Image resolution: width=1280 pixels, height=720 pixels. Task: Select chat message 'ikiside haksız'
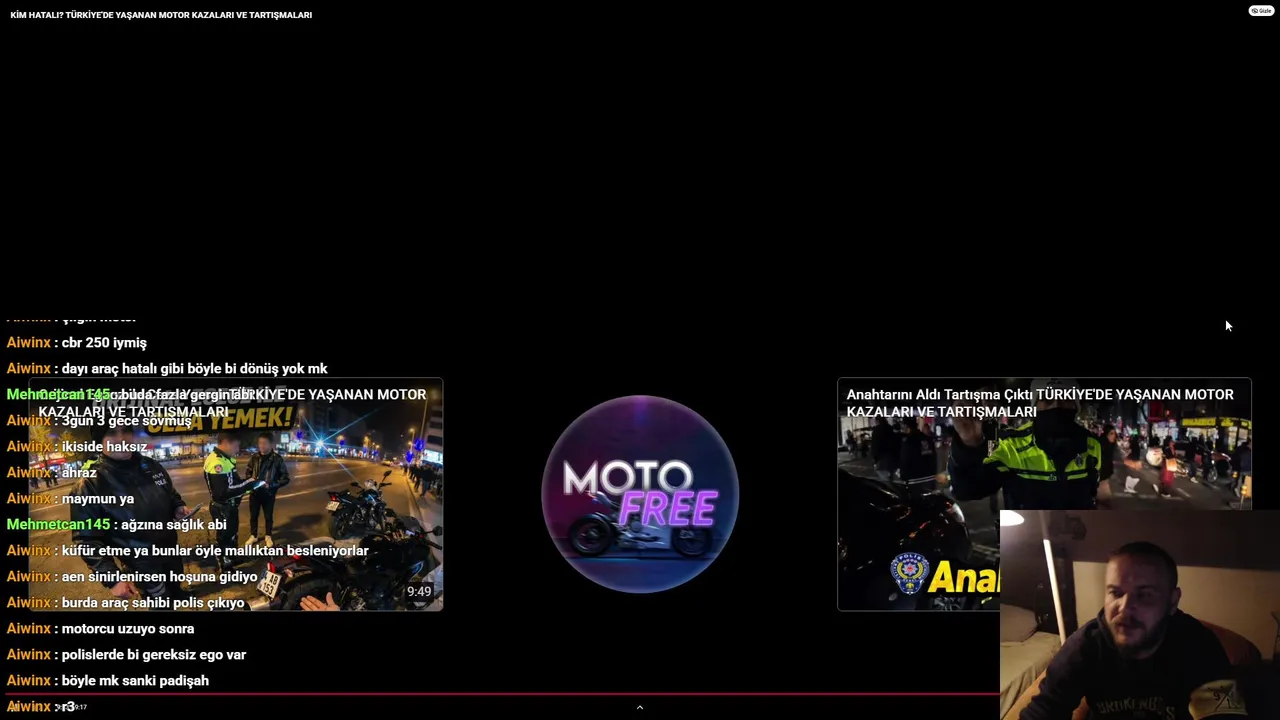(x=104, y=447)
